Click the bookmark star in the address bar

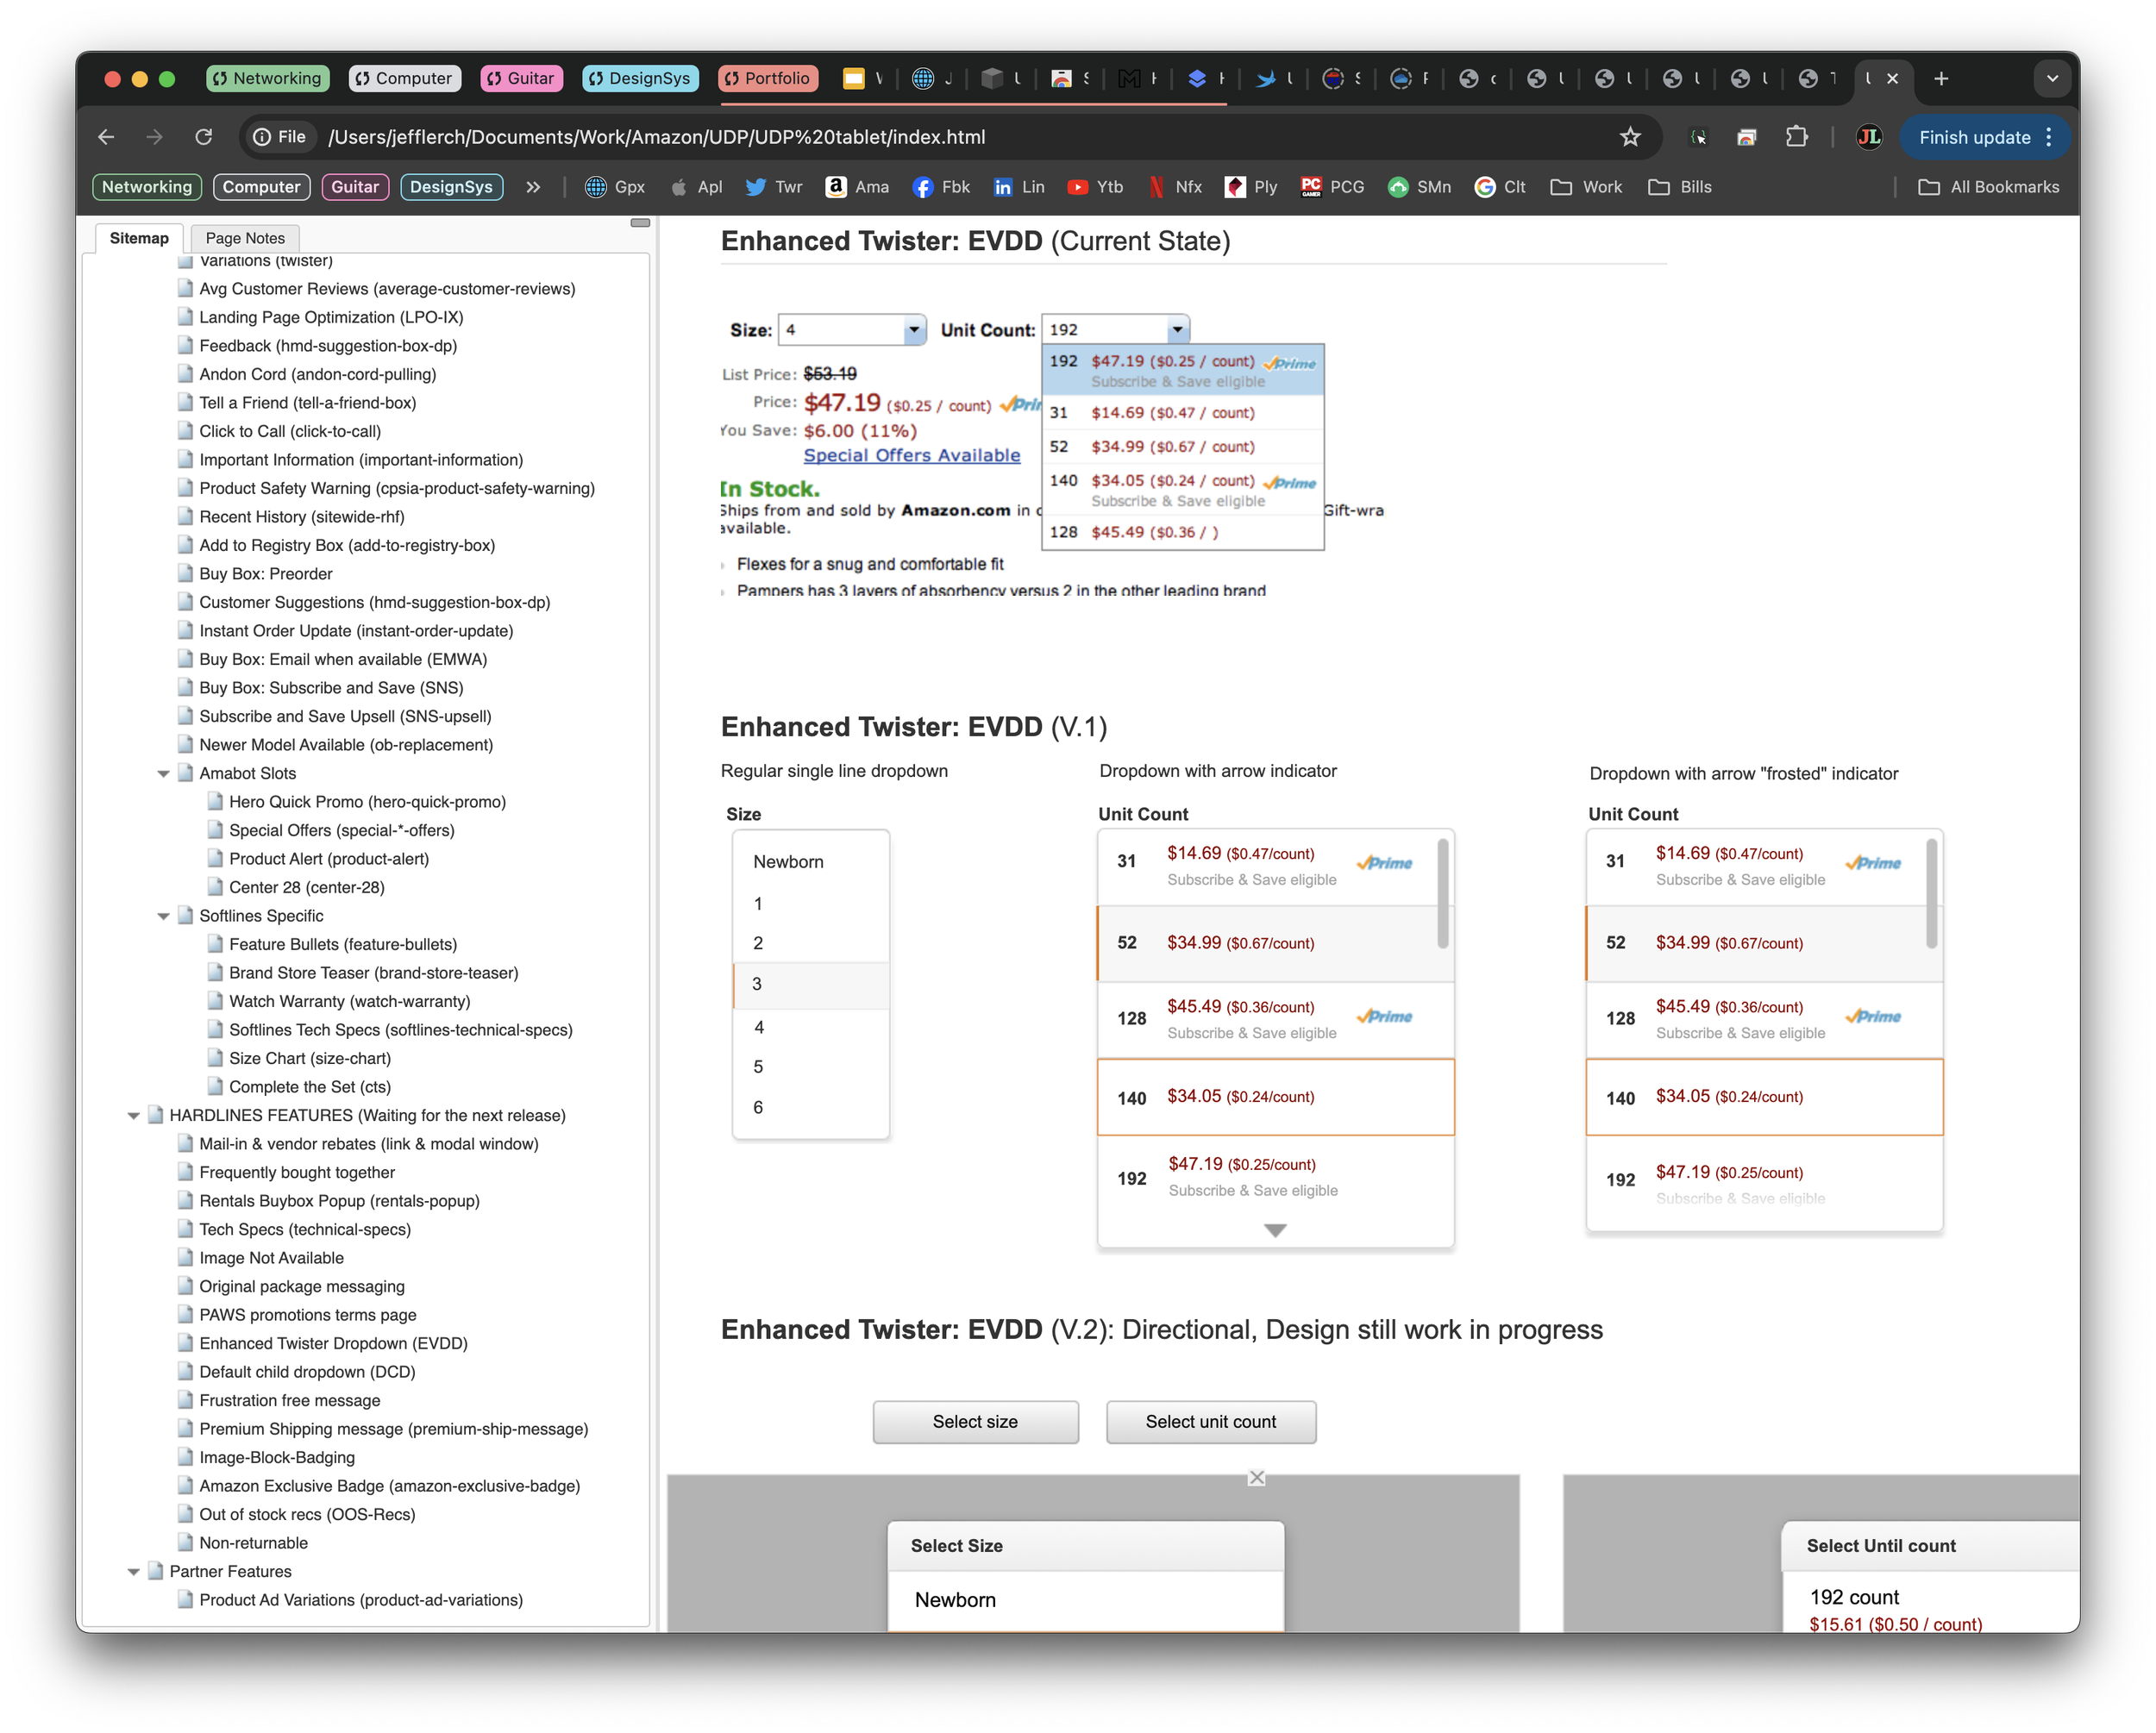tap(1630, 137)
